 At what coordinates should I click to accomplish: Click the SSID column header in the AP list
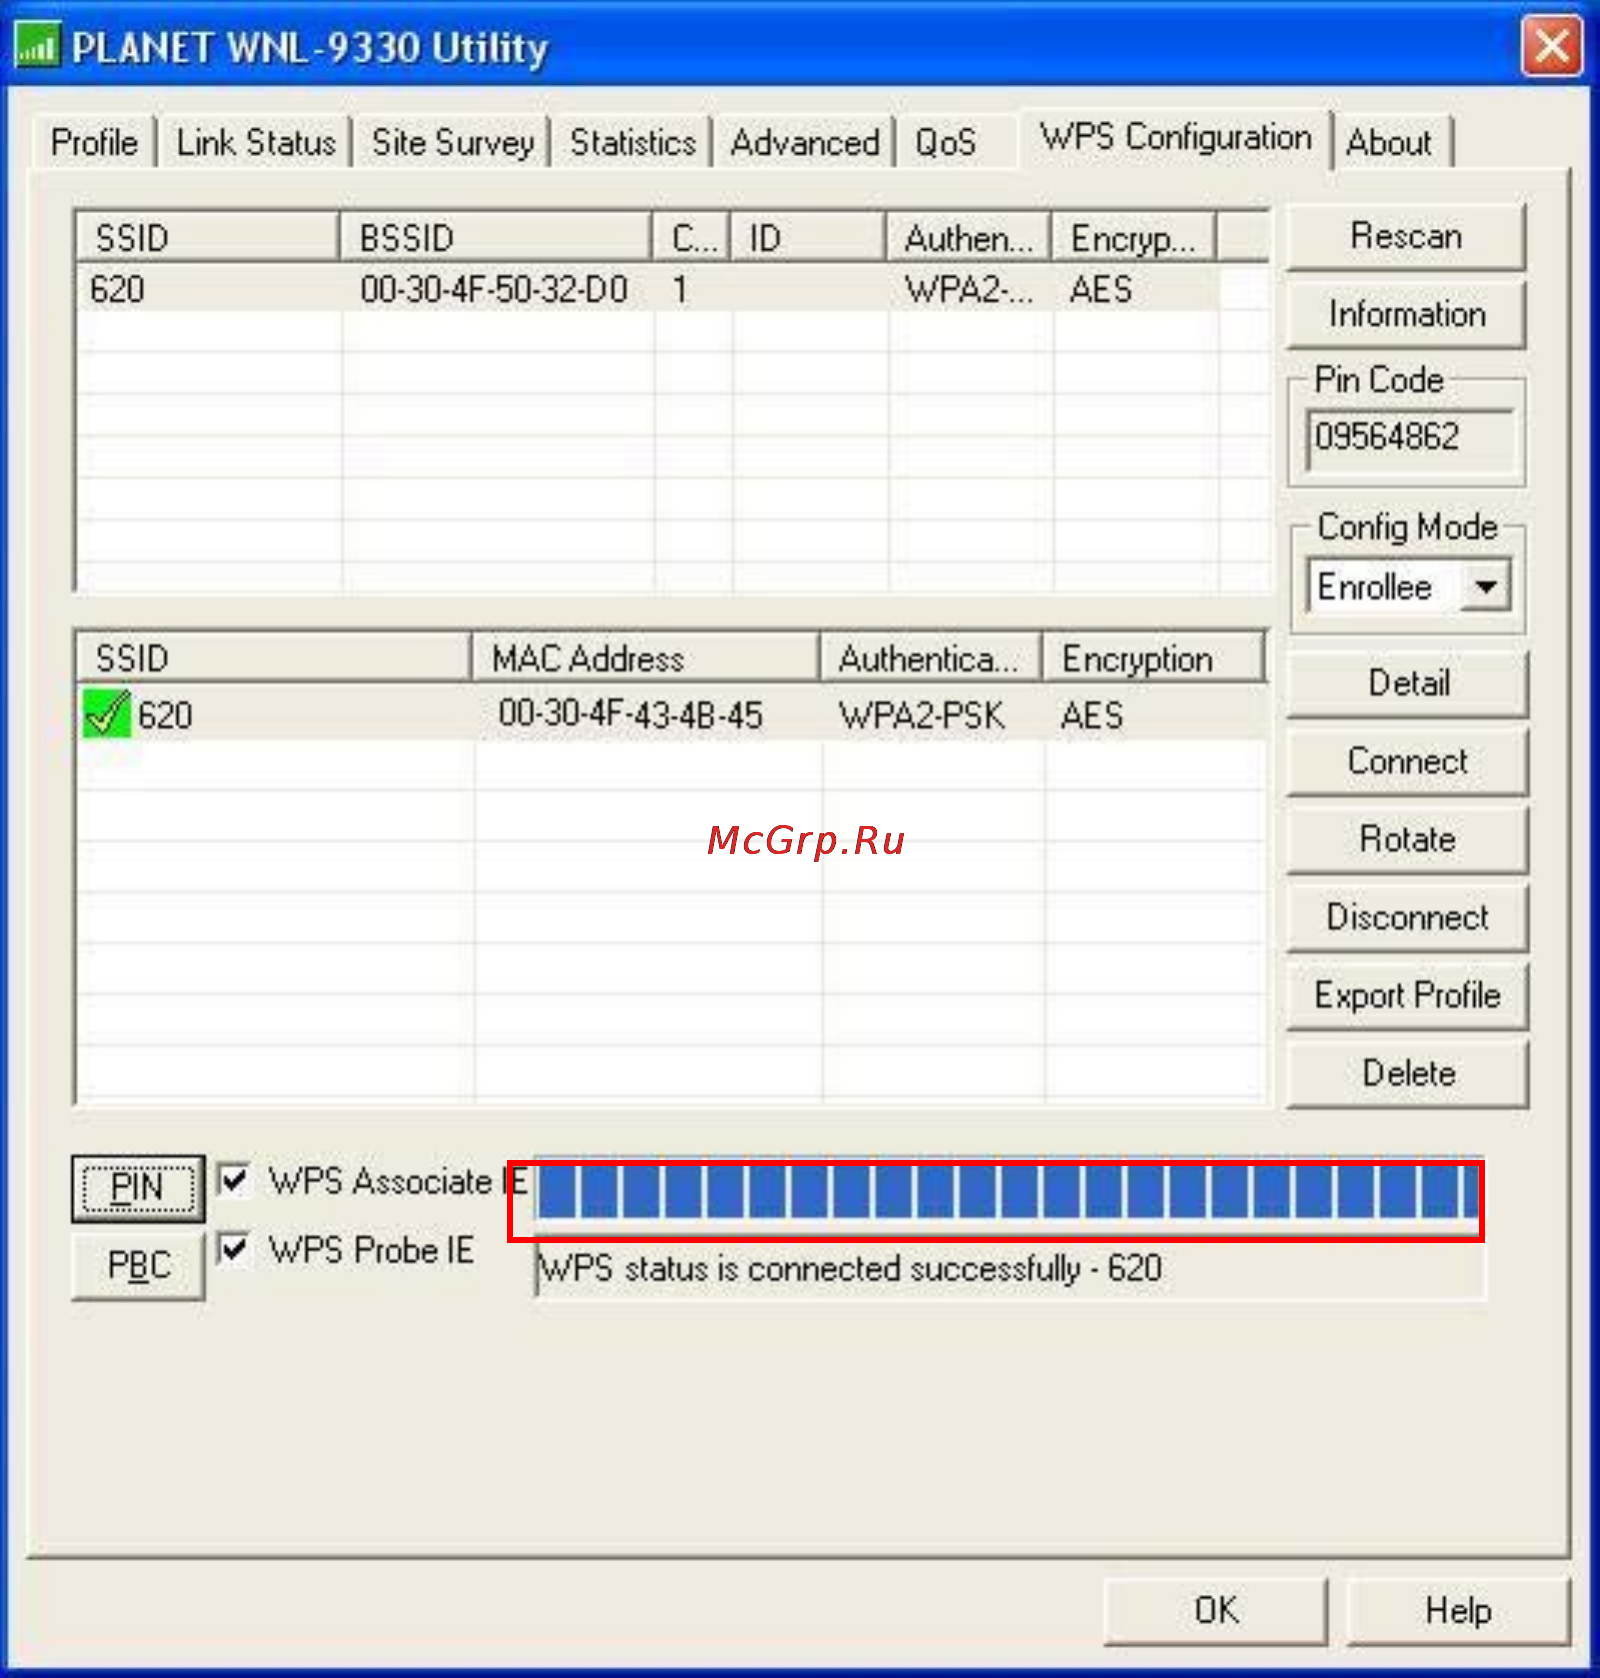tap(208, 238)
